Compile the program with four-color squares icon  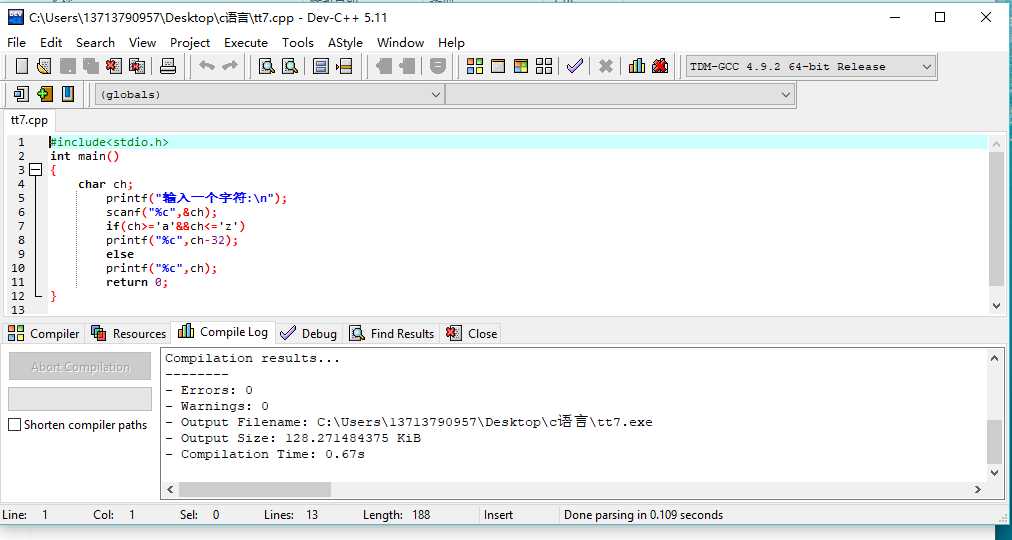[x=475, y=66]
